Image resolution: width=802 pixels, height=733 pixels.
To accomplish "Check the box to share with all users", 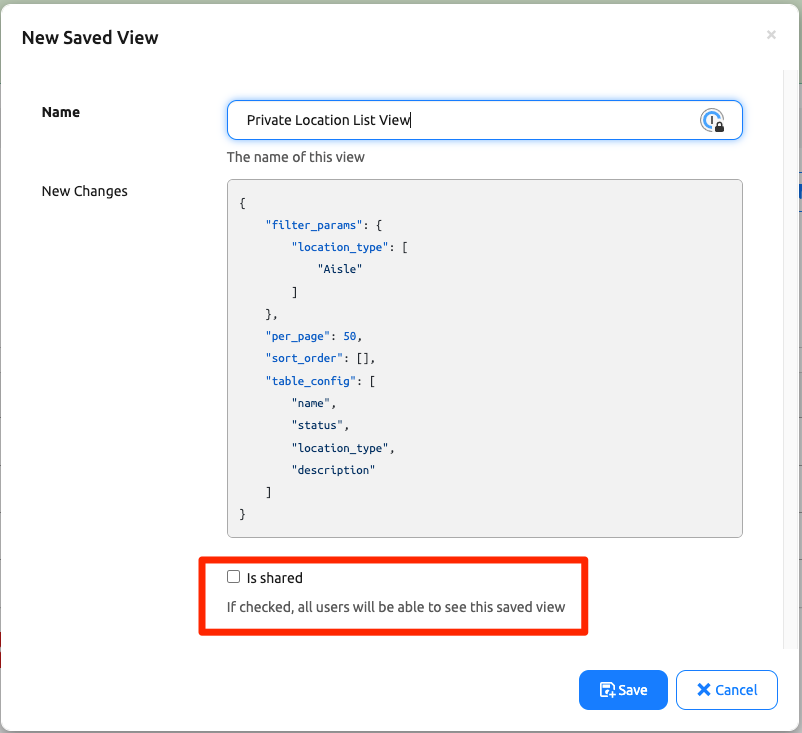I will (x=233, y=576).
